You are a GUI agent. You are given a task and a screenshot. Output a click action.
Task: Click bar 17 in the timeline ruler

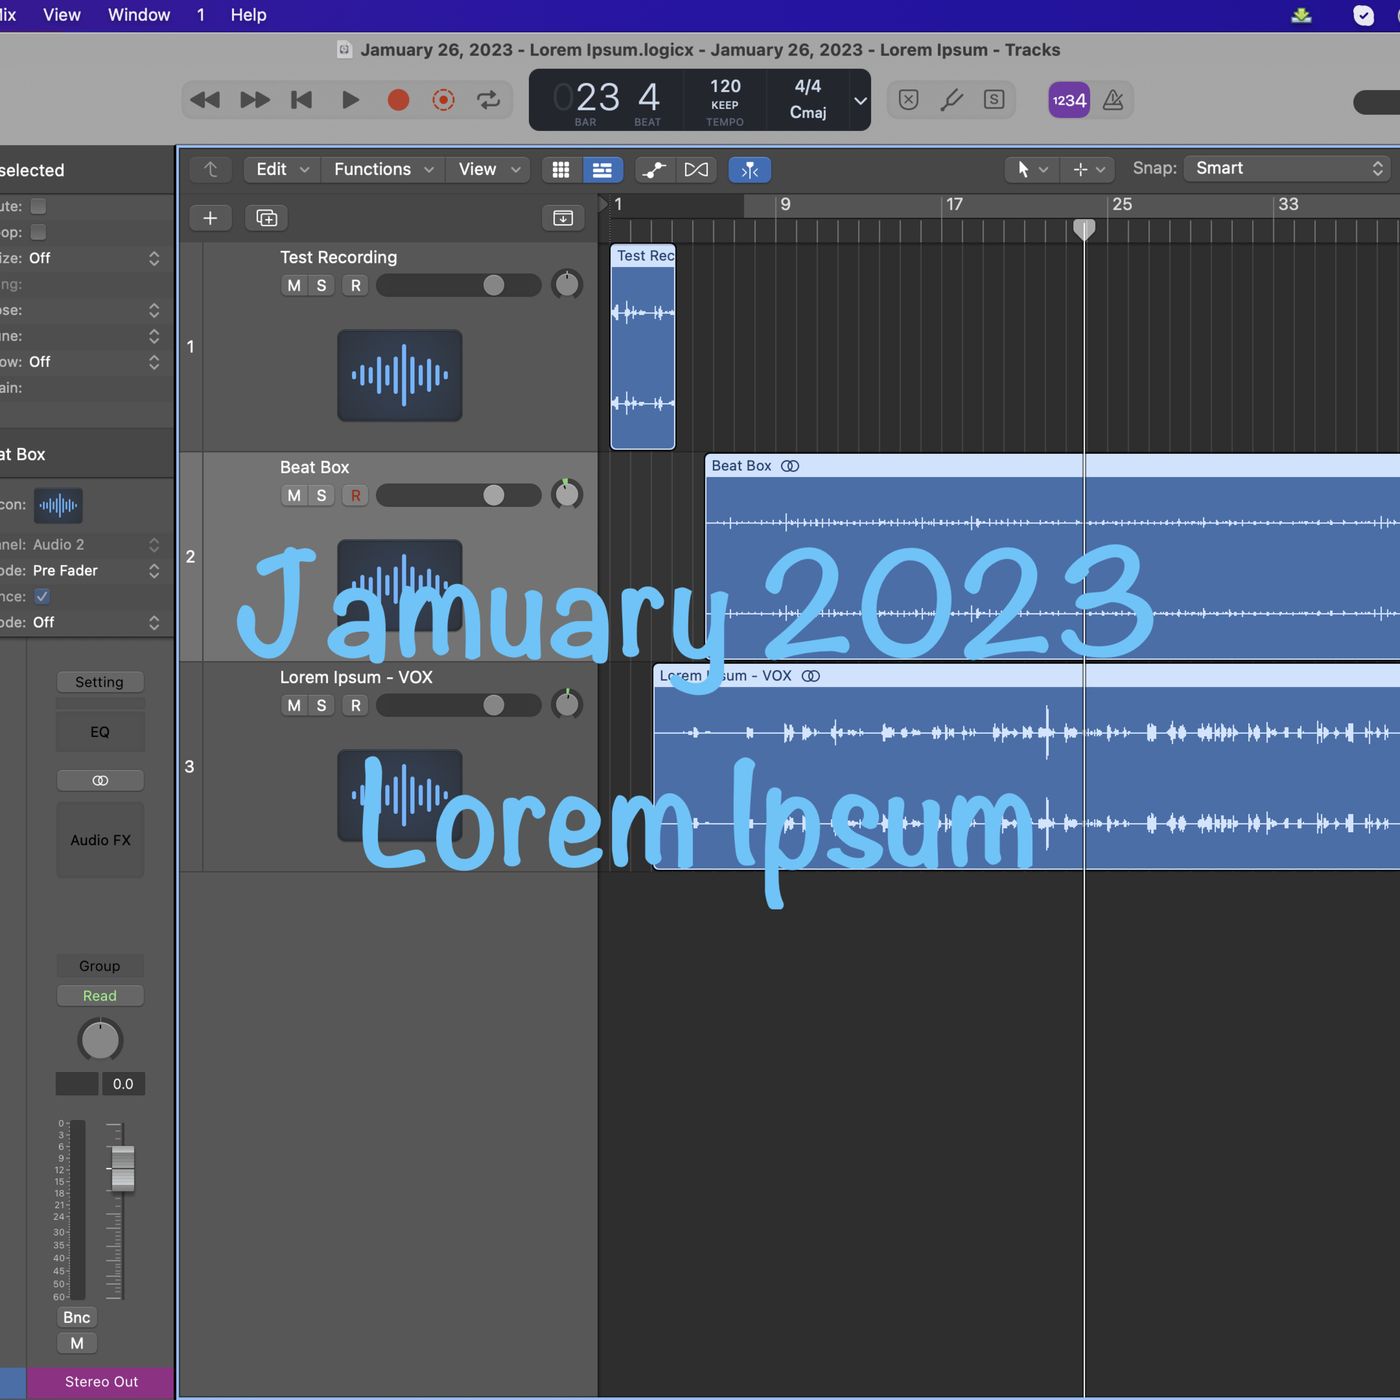pos(955,204)
